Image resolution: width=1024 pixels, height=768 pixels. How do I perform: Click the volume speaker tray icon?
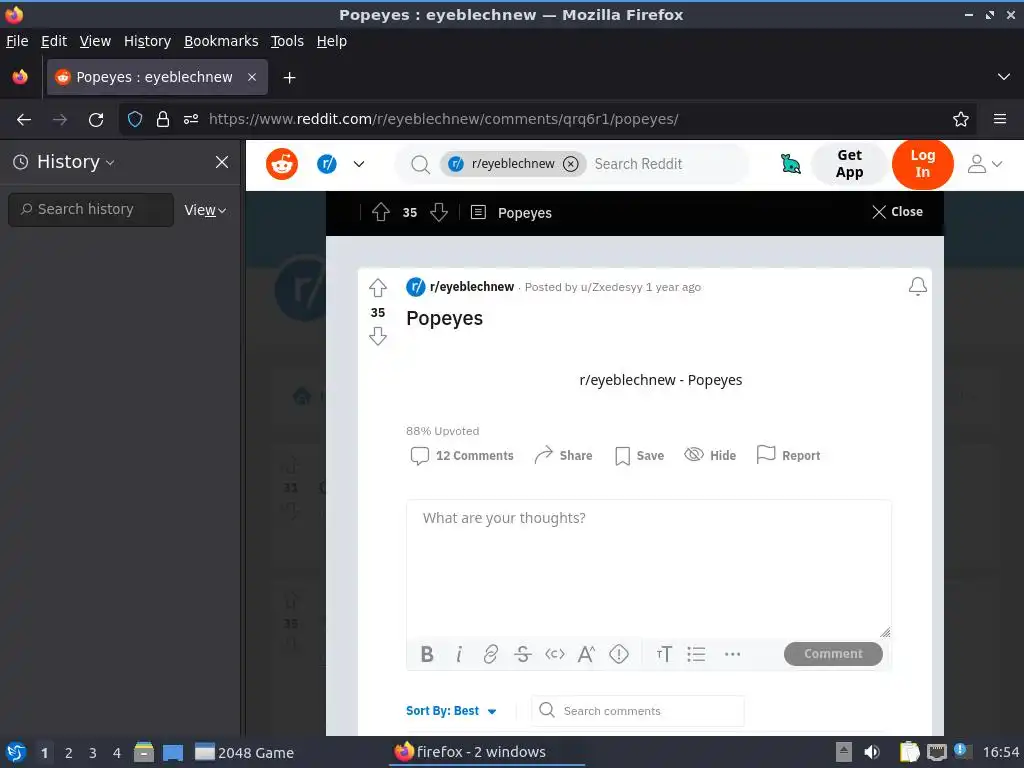click(872, 752)
